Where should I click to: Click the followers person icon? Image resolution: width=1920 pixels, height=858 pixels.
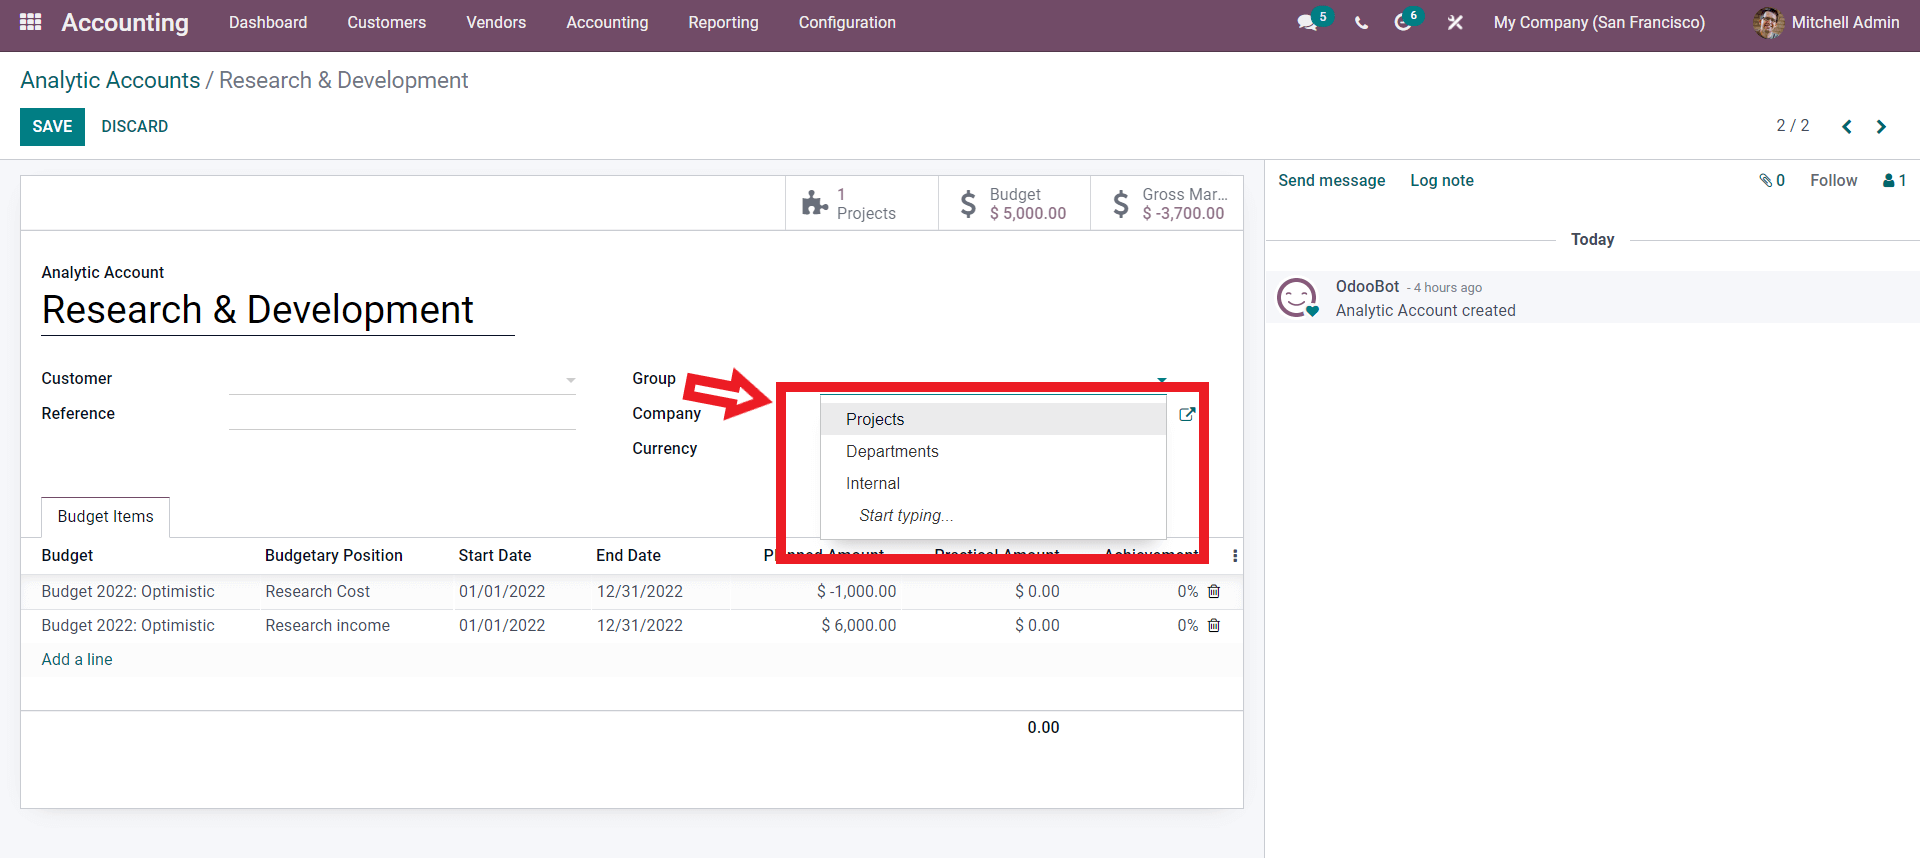pos(1894,180)
